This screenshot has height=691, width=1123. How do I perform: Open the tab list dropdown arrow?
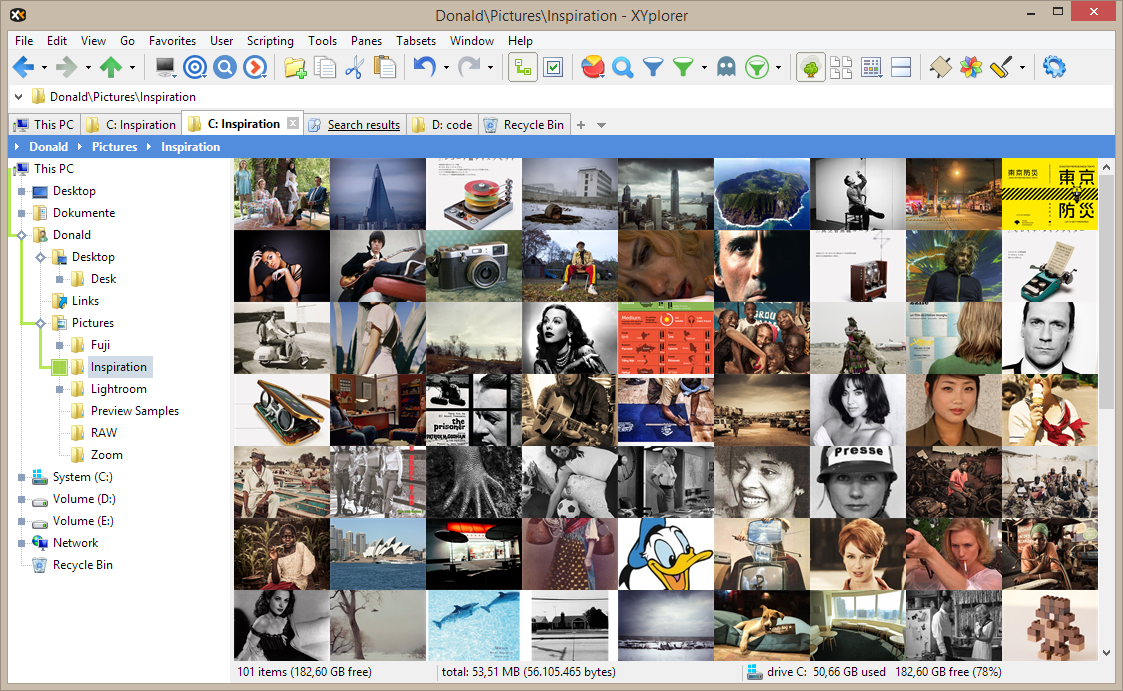click(x=601, y=125)
